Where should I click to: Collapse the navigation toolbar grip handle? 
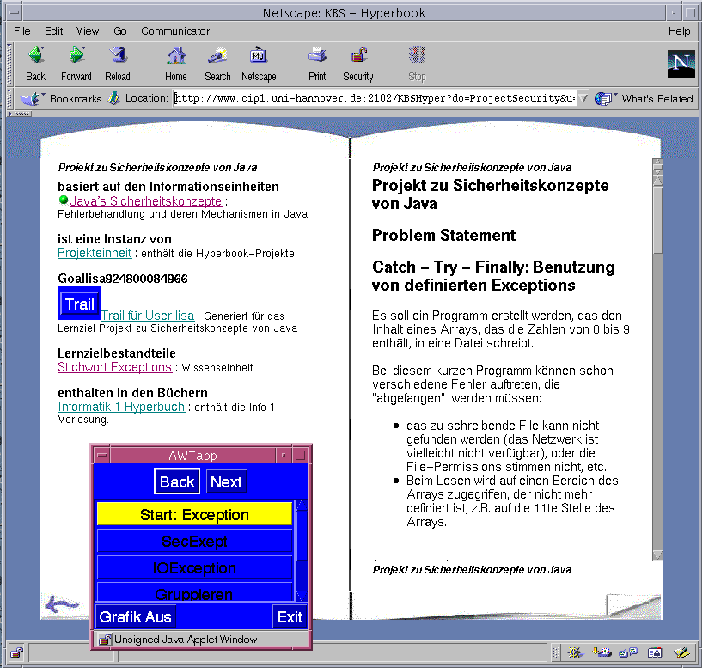tap(10, 64)
